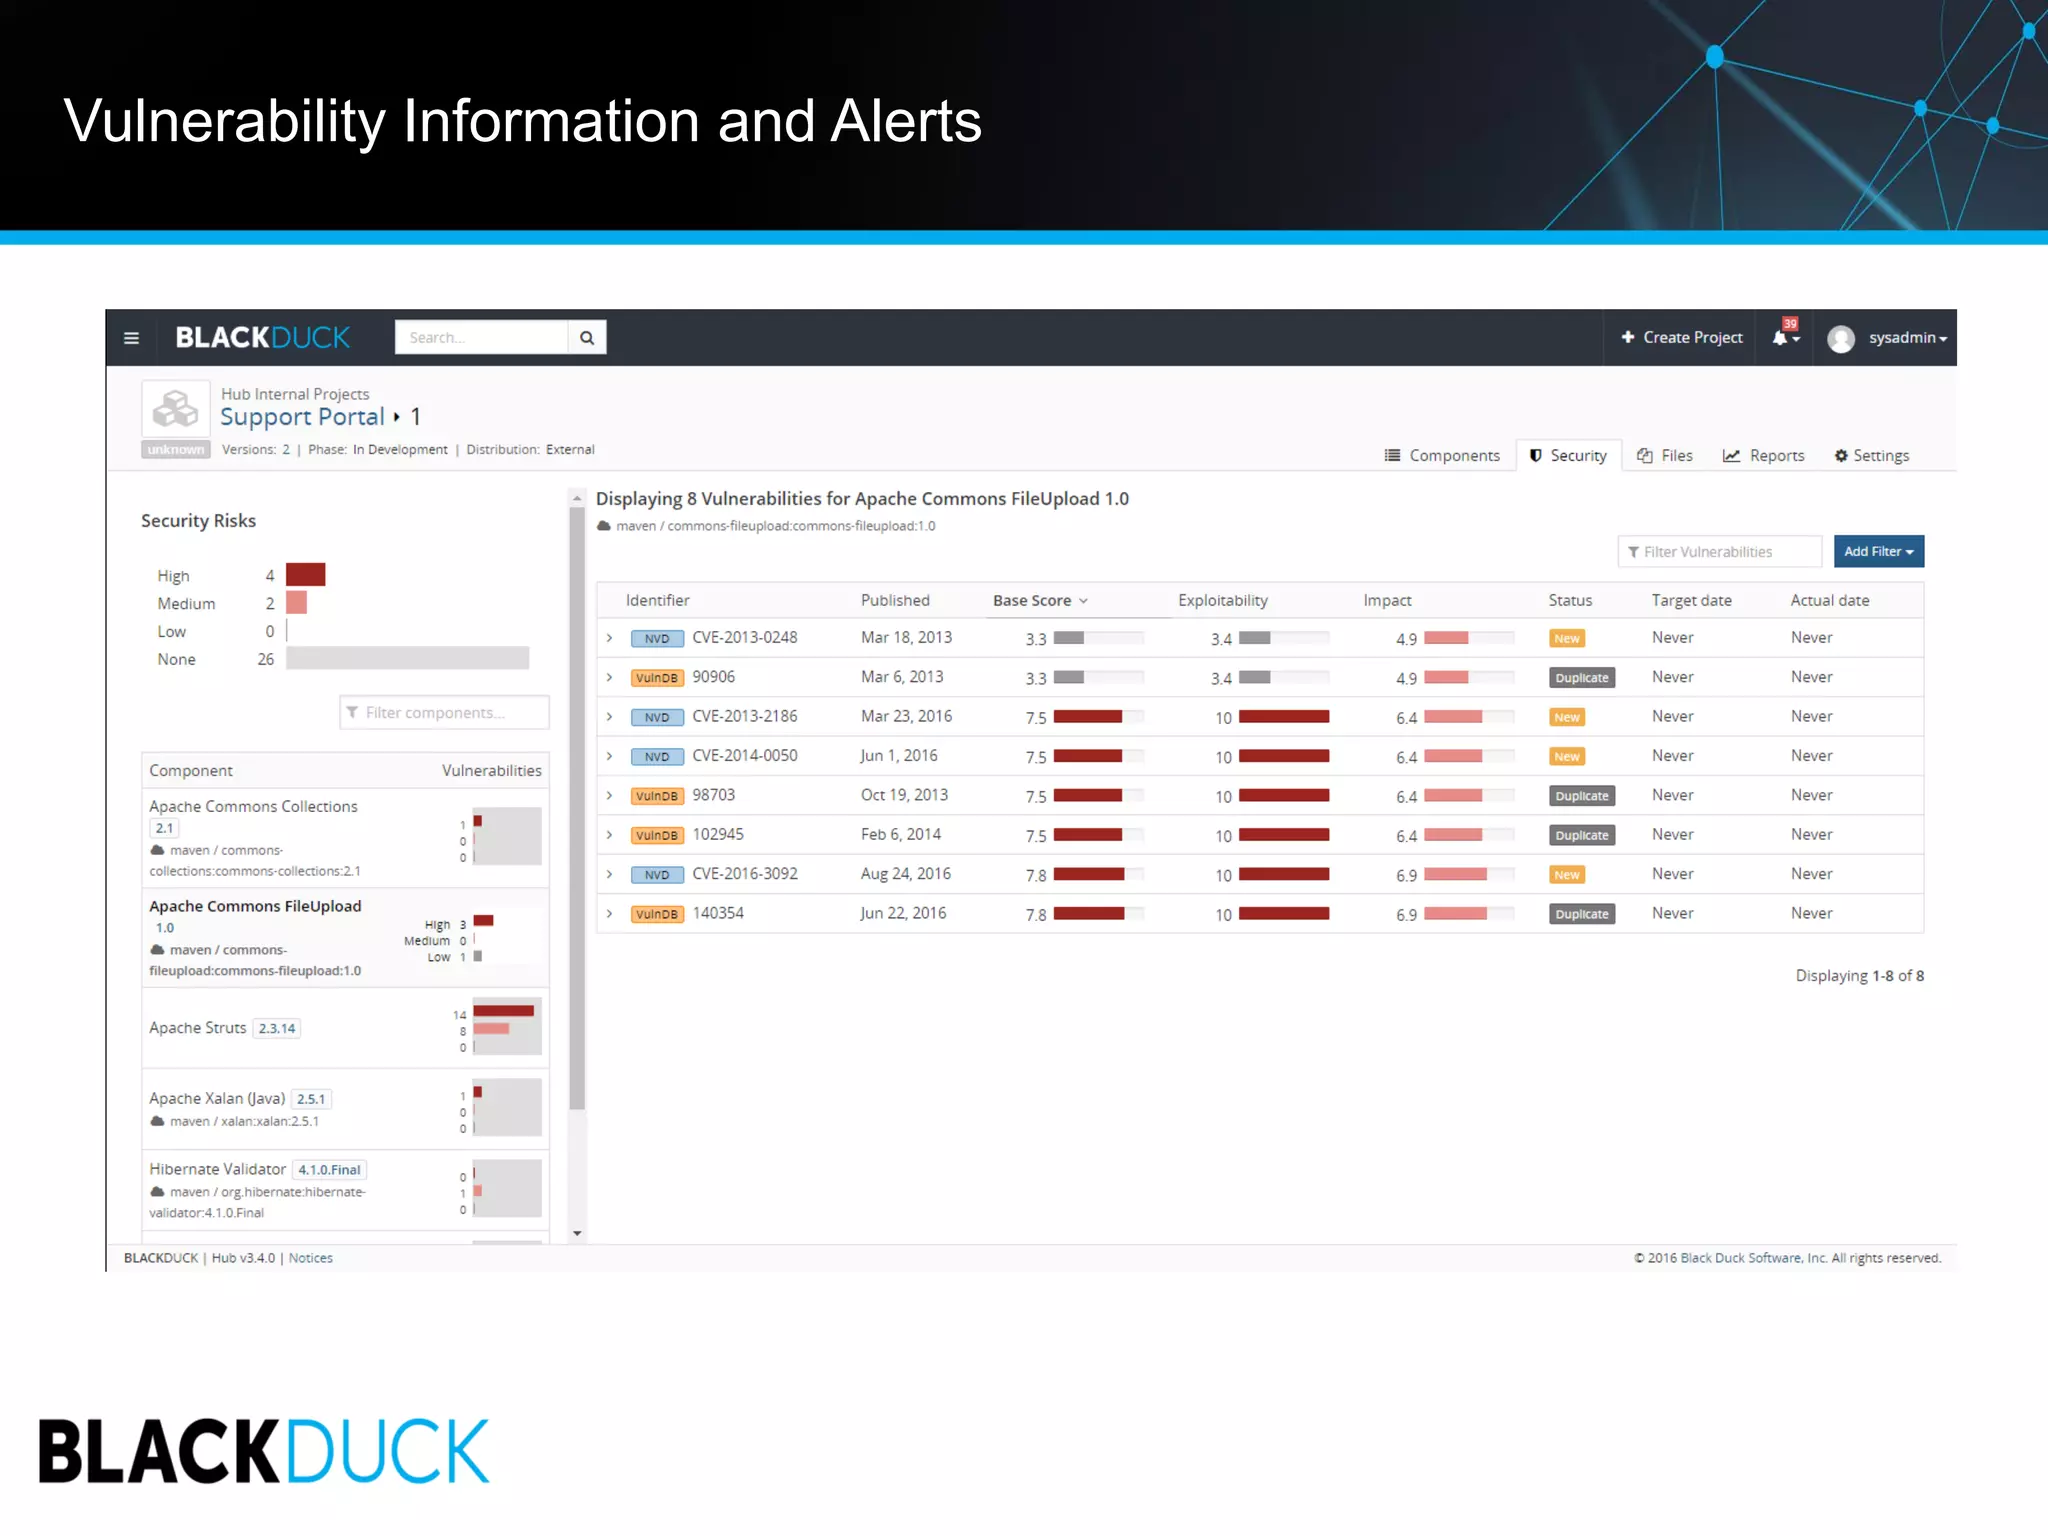Click the NVD badge for CVE-2013-2186
This screenshot has width=2048, height=1536.
point(657,717)
